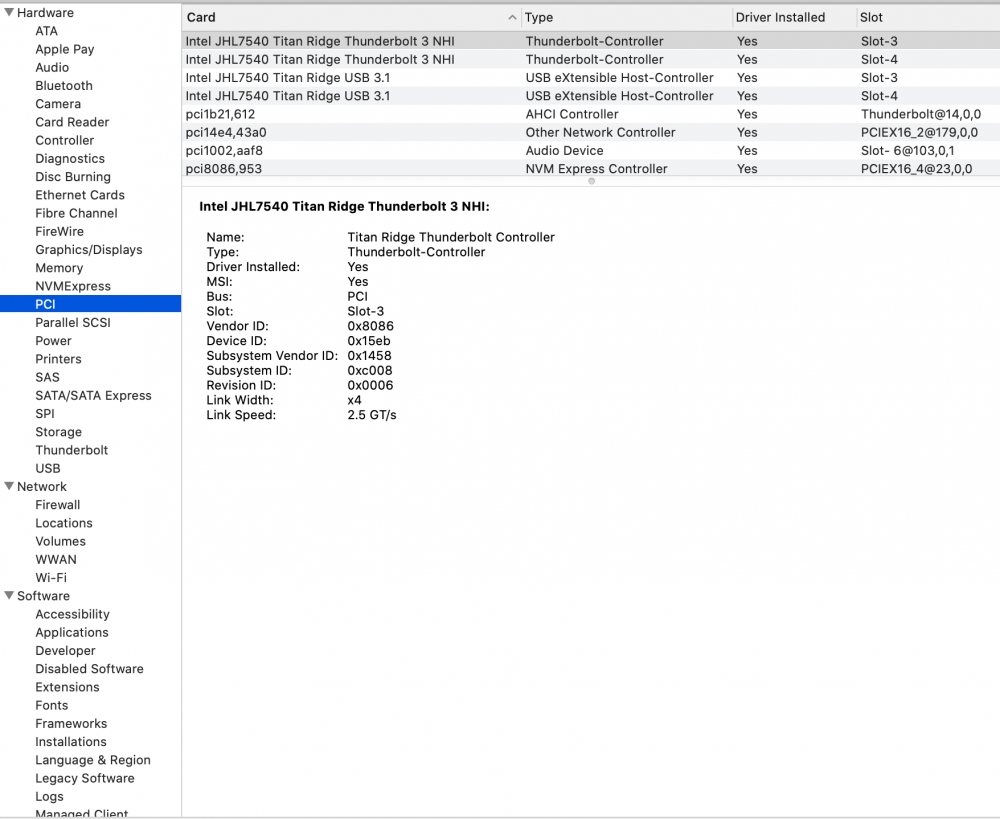Open Logs under Software
The height and width of the screenshot is (819, 1000).
point(49,796)
